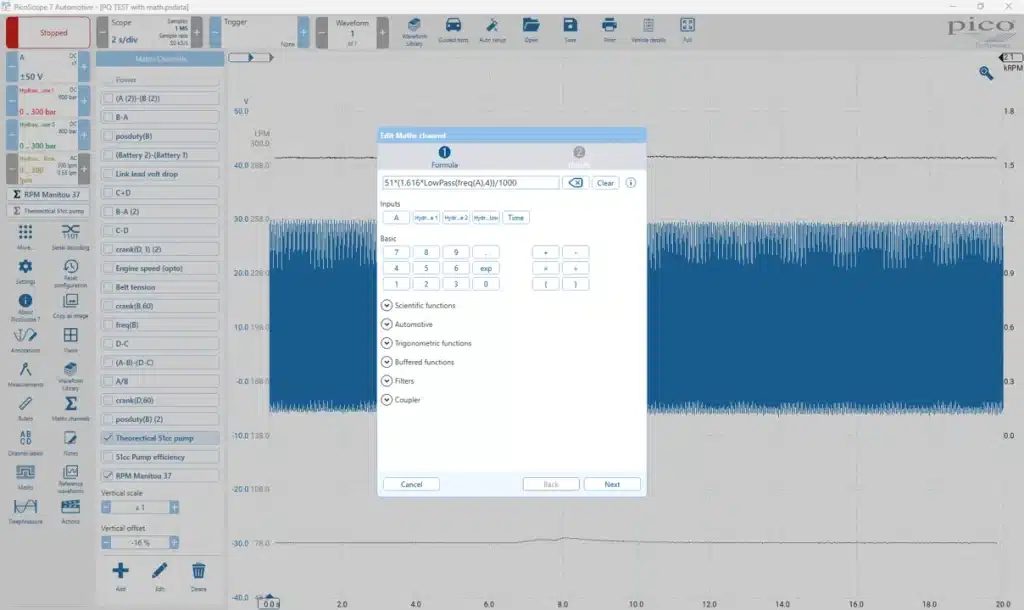Image resolution: width=1024 pixels, height=610 pixels.
Task: Open the Actions tool
Action: pyautogui.click(x=71, y=511)
